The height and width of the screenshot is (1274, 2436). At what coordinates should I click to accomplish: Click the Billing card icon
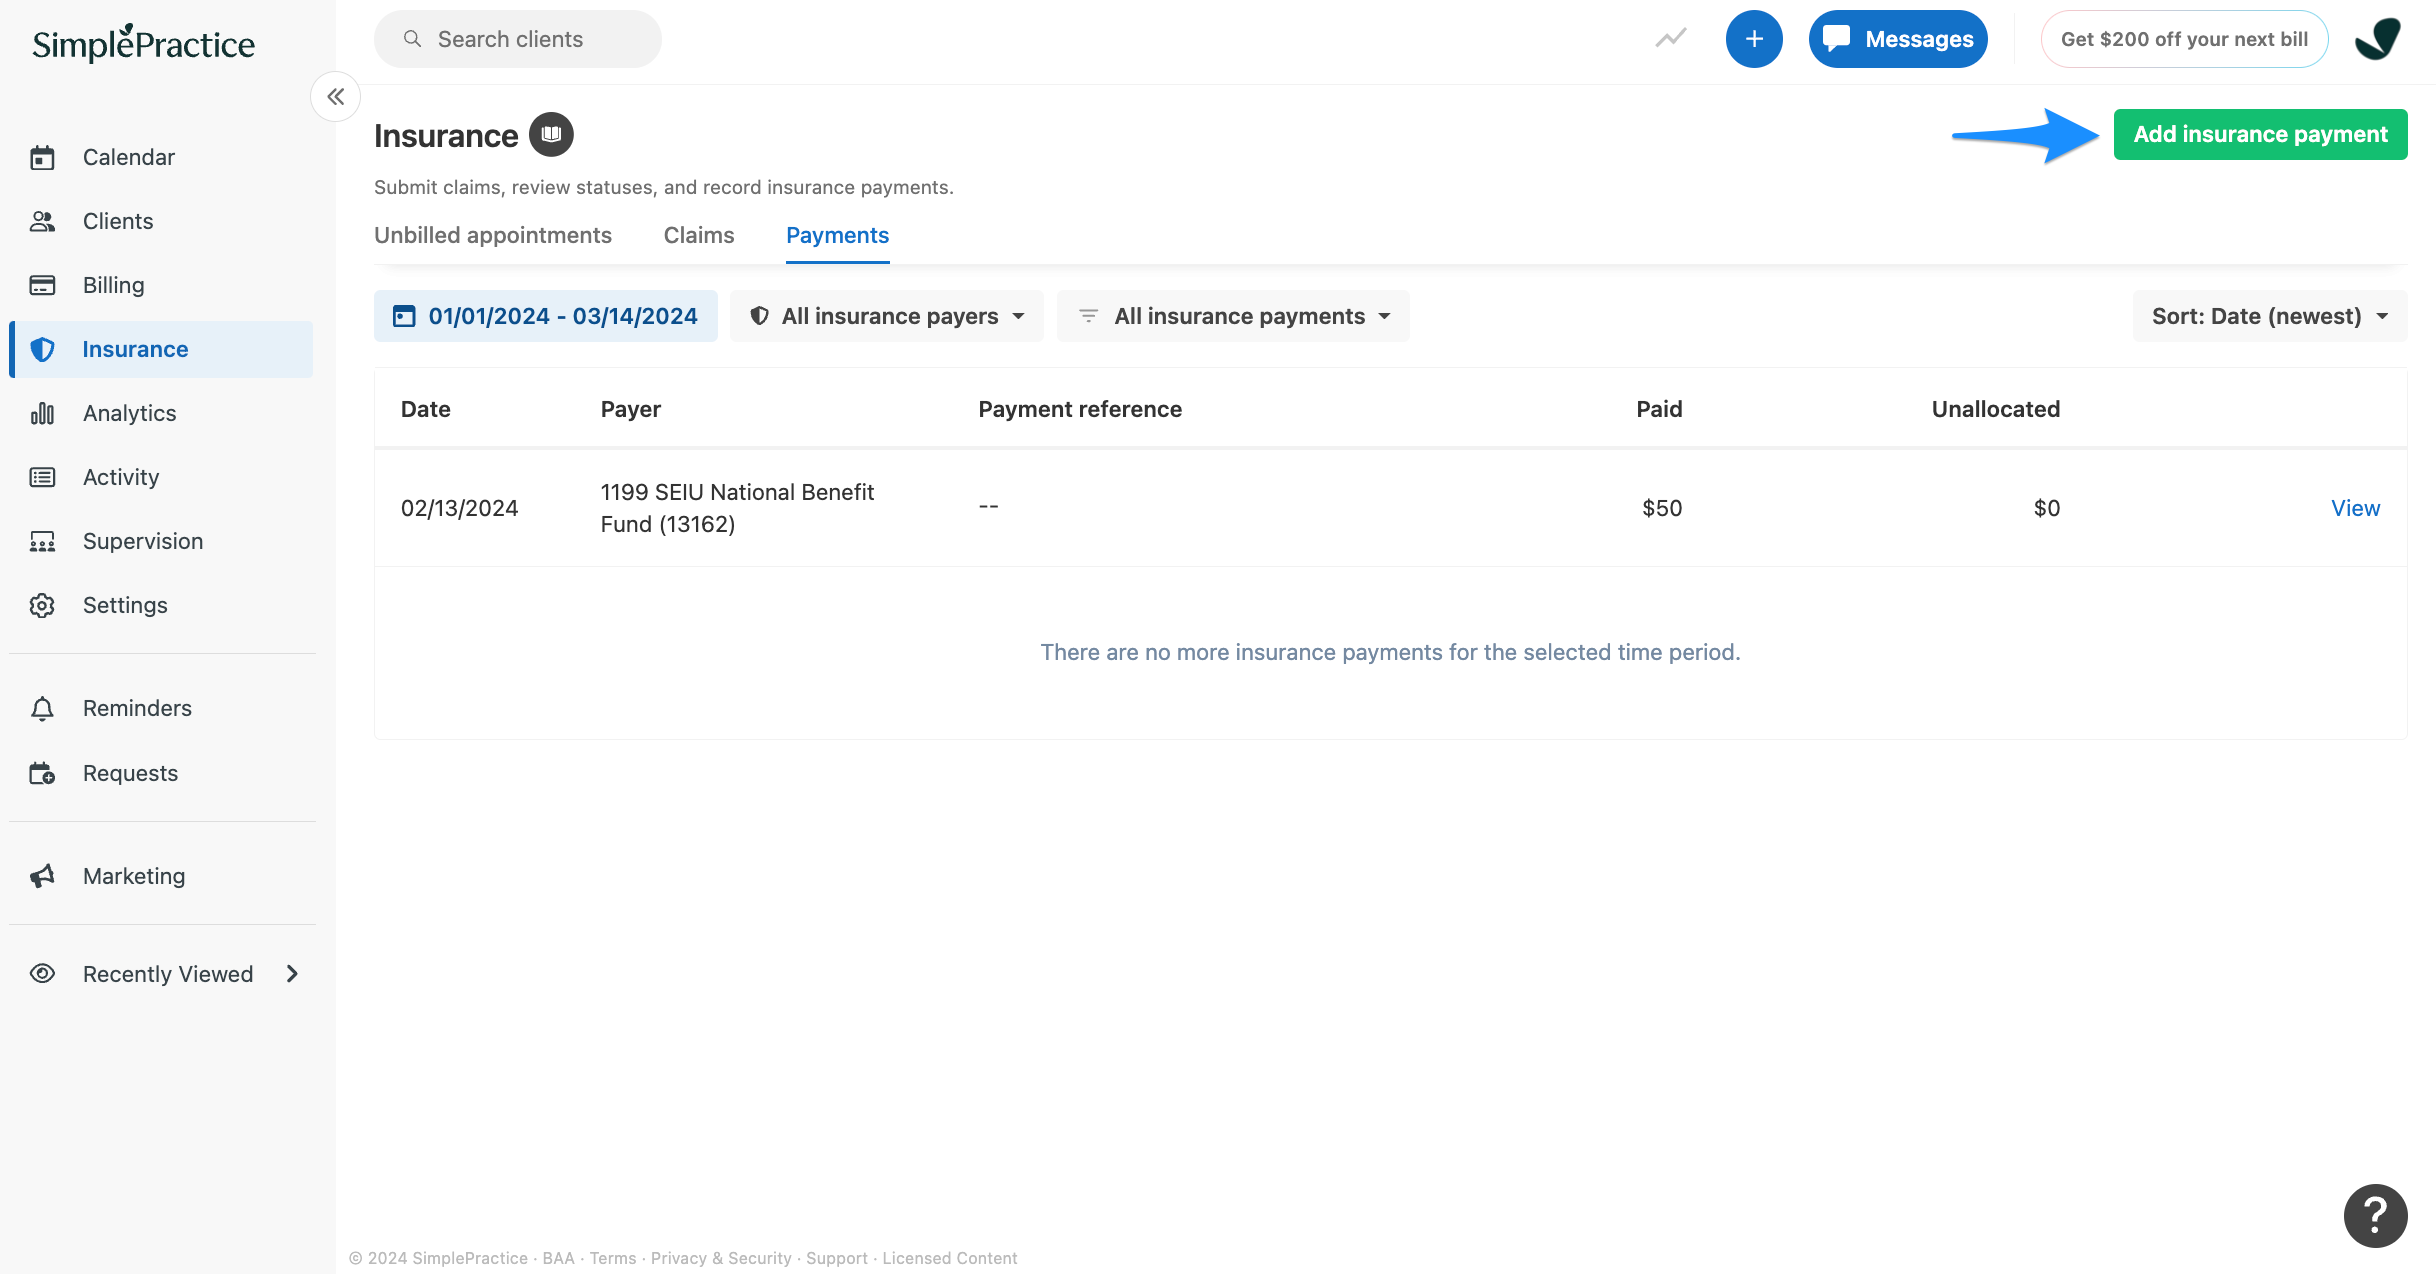pyautogui.click(x=42, y=285)
